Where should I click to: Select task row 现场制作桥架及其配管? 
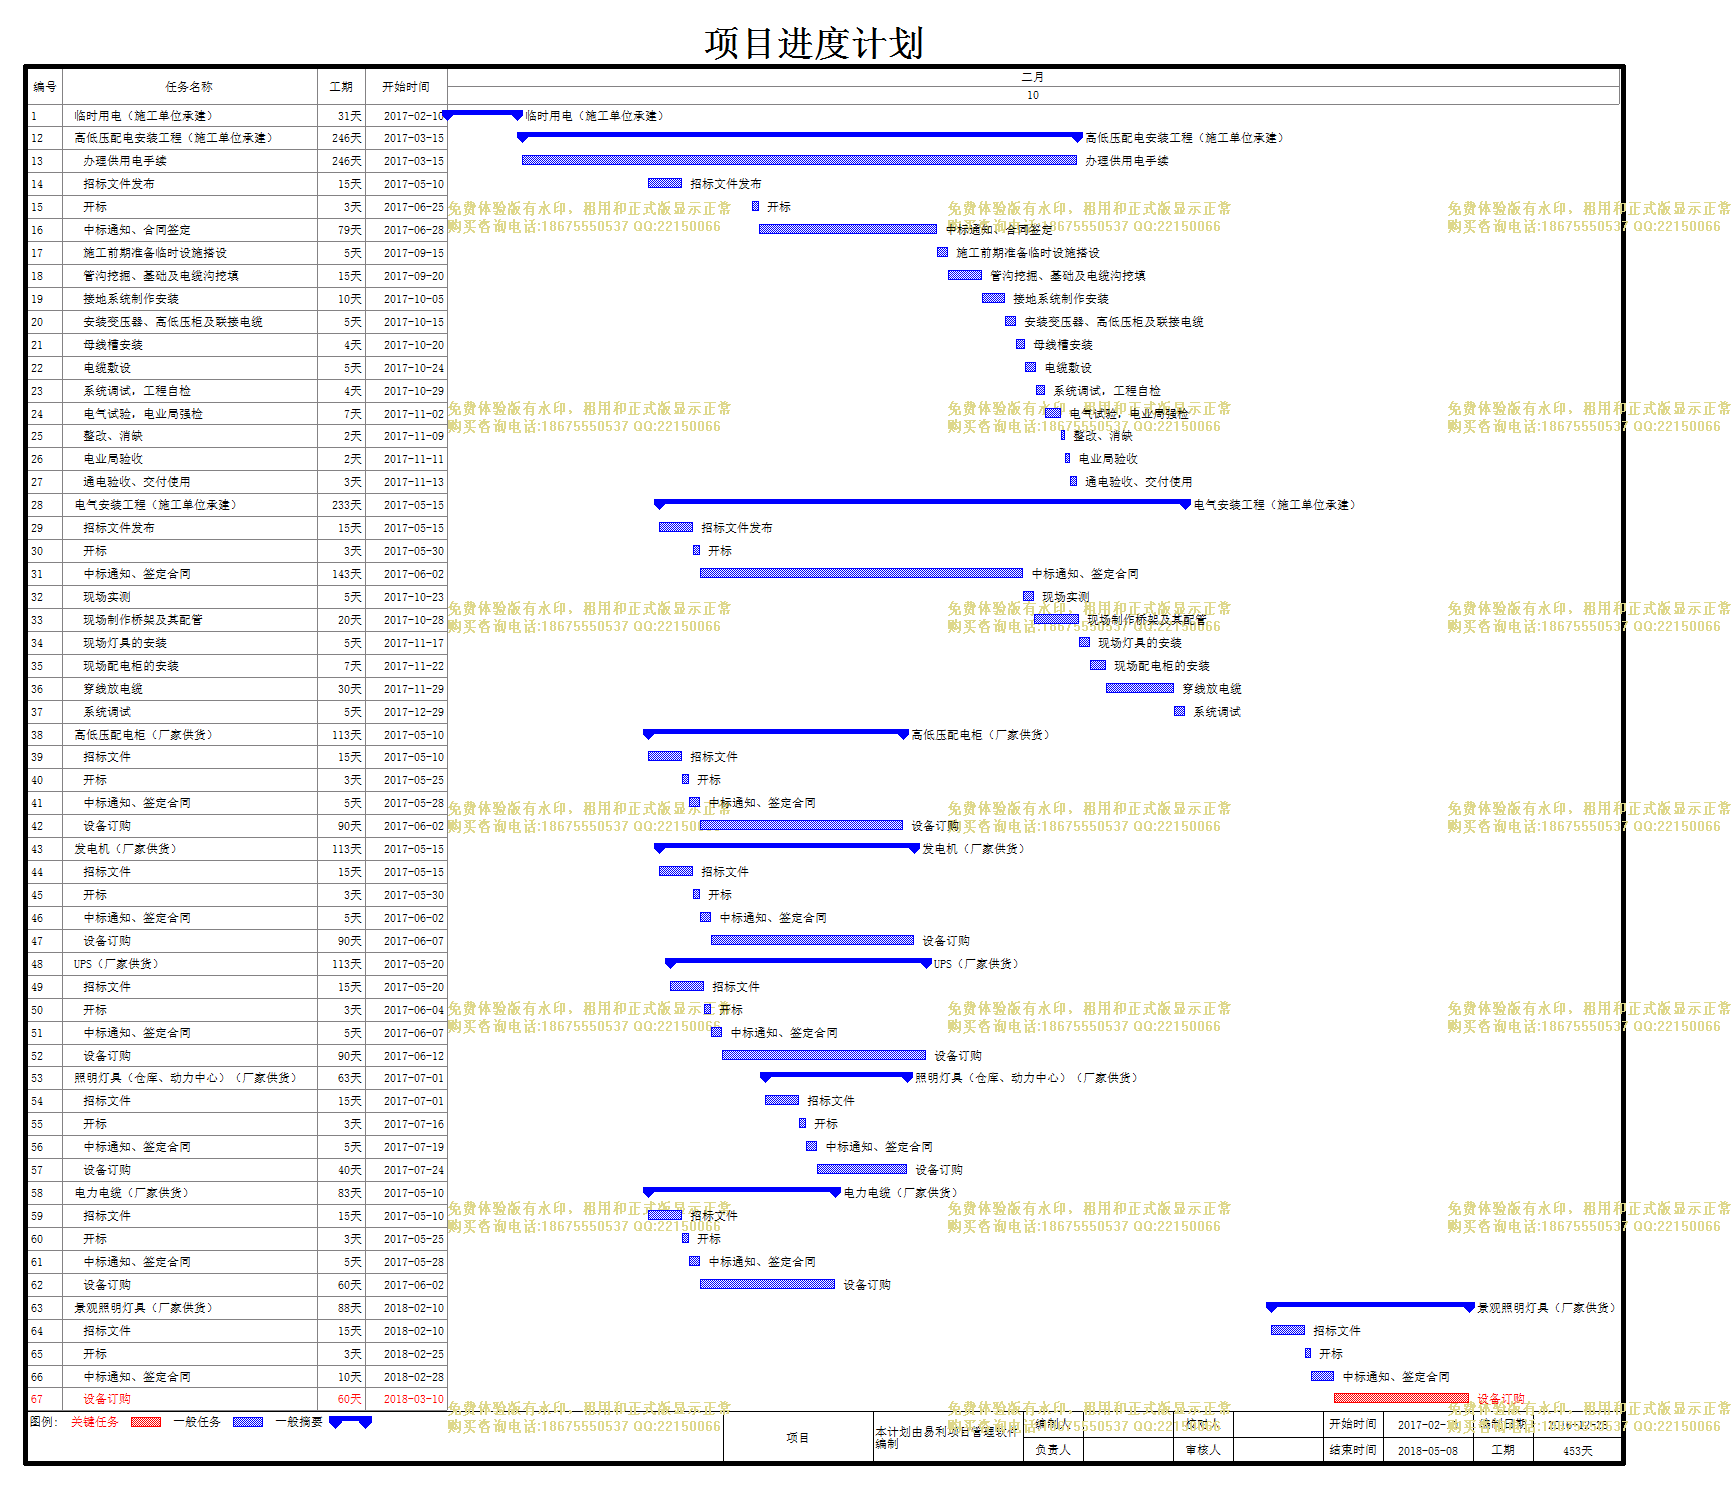point(237,620)
